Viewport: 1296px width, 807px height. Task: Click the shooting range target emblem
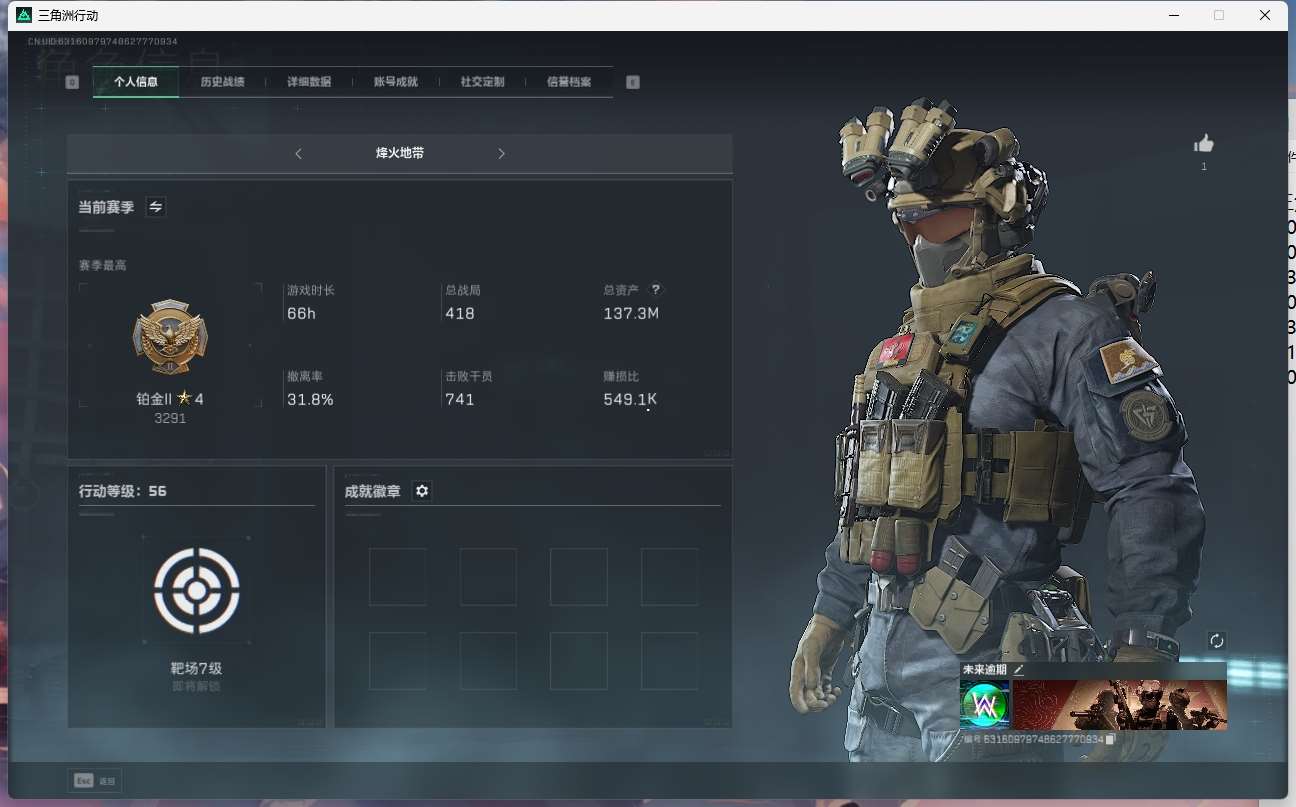click(197, 590)
